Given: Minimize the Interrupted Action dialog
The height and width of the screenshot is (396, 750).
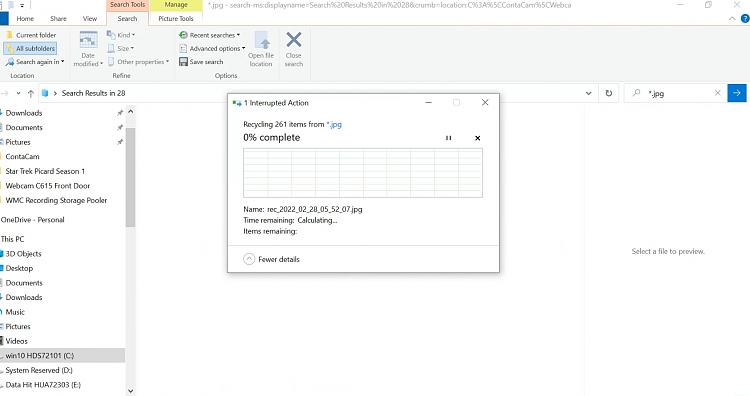Looking at the screenshot, I should (x=429, y=103).
